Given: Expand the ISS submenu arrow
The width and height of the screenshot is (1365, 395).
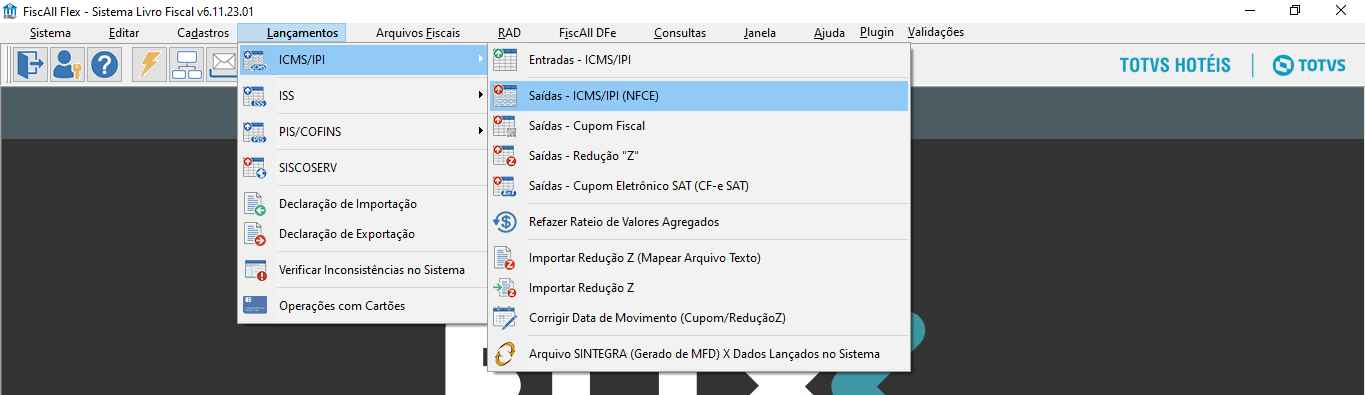Looking at the screenshot, I should [x=481, y=96].
